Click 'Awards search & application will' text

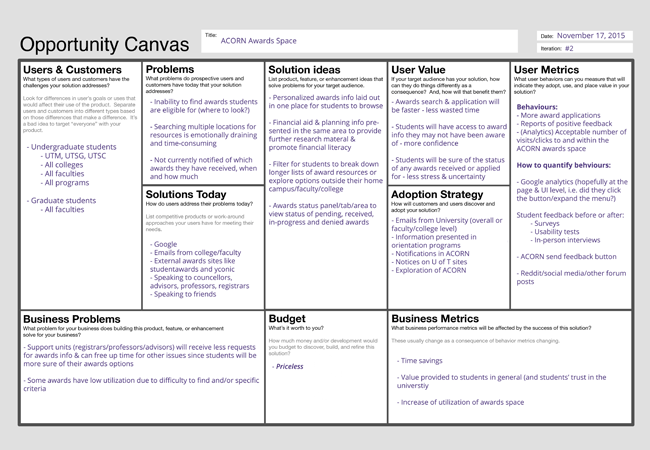coord(445,102)
